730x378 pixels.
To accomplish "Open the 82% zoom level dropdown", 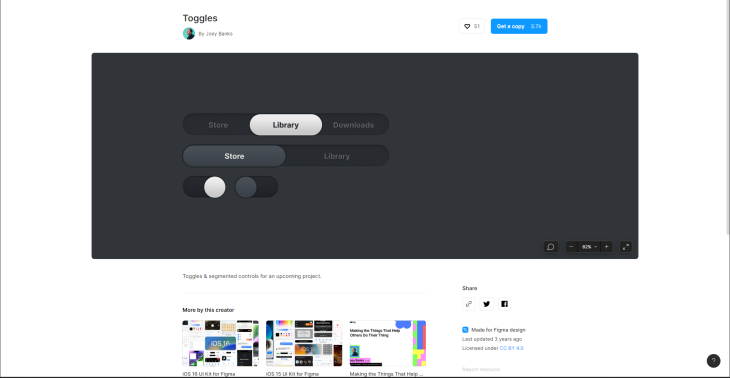I will pyautogui.click(x=589, y=247).
